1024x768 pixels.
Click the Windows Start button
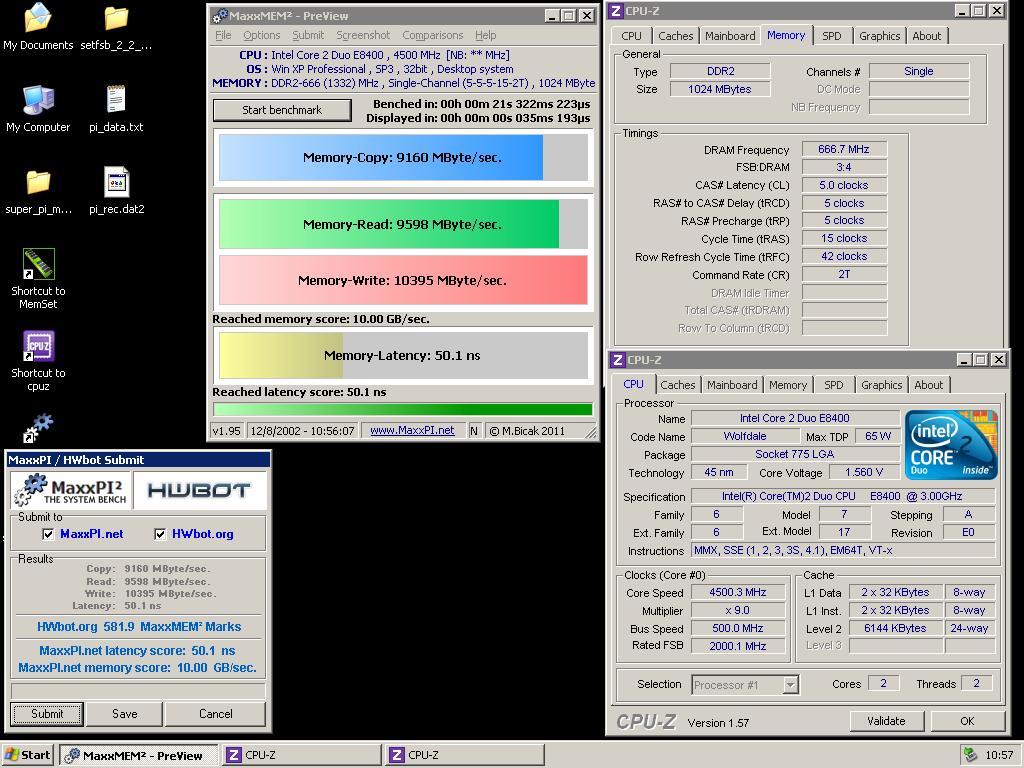click(x=27, y=755)
